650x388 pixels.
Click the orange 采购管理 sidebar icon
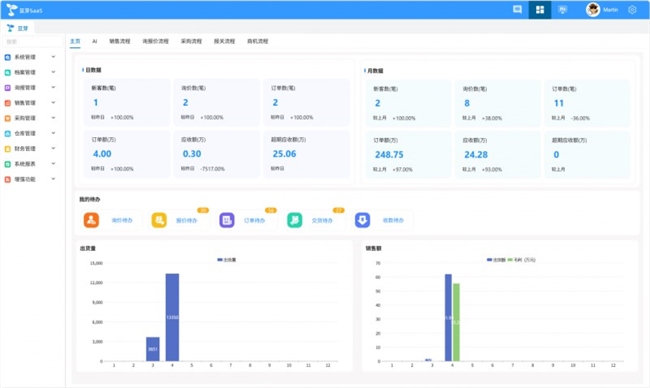(7, 118)
